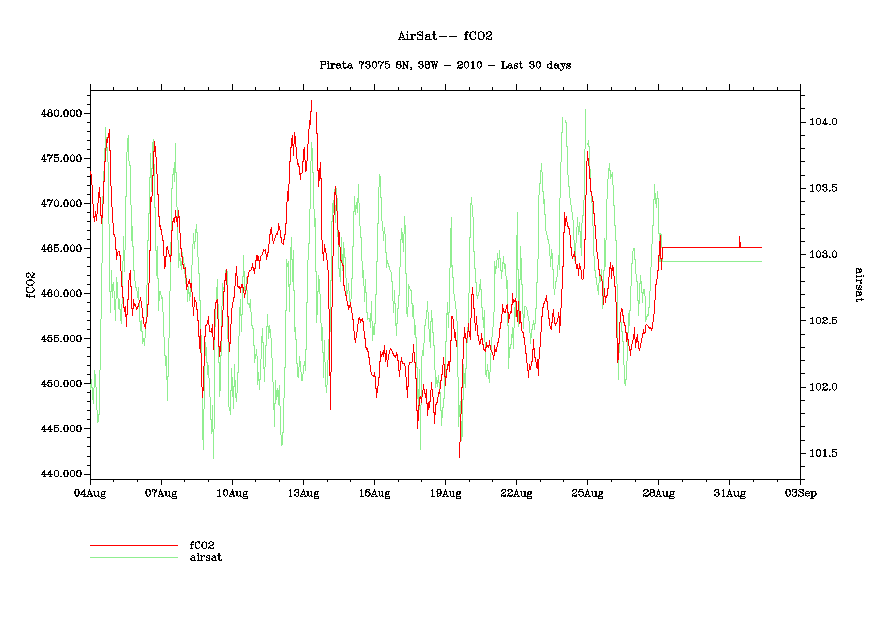891x630 pixels.
Task: Click the red fCO2 legend line
Action: coord(132,546)
